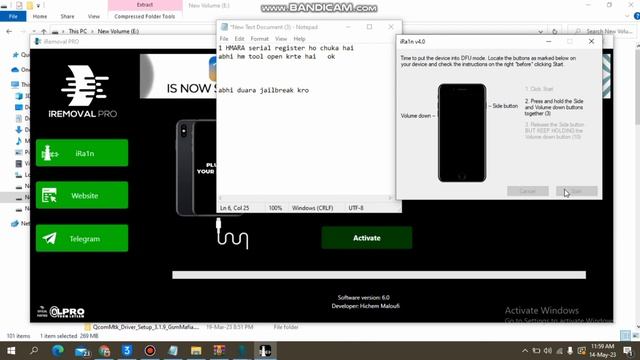Open Notepad's Edit menu
The height and width of the screenshot is (360, 640).
tap(239, 39)
